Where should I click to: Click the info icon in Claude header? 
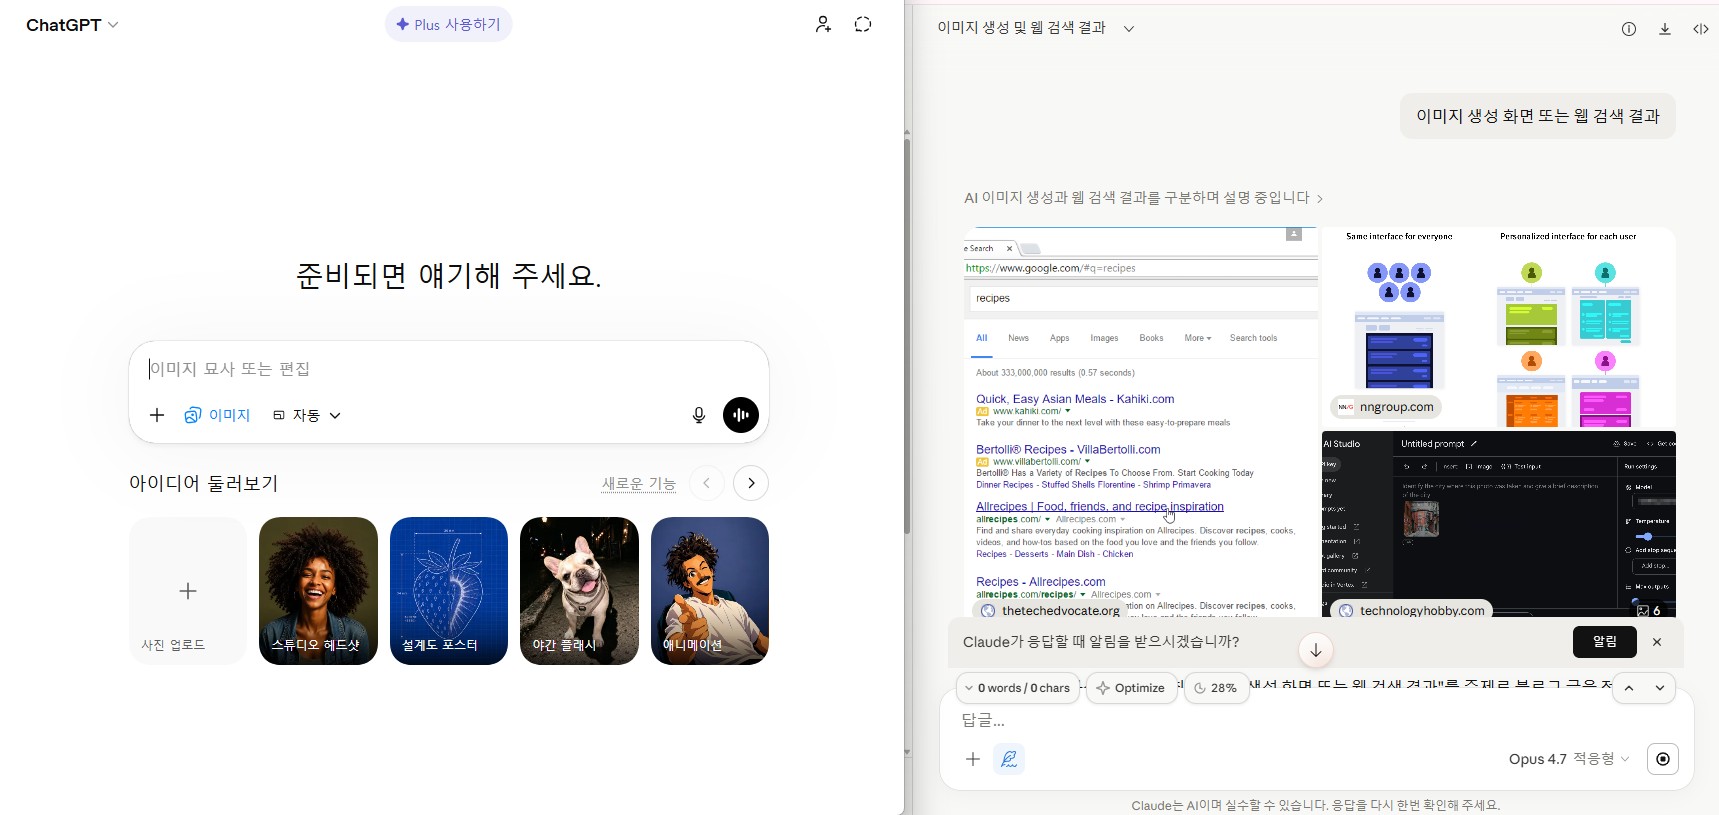click(x=1629, y=29)
